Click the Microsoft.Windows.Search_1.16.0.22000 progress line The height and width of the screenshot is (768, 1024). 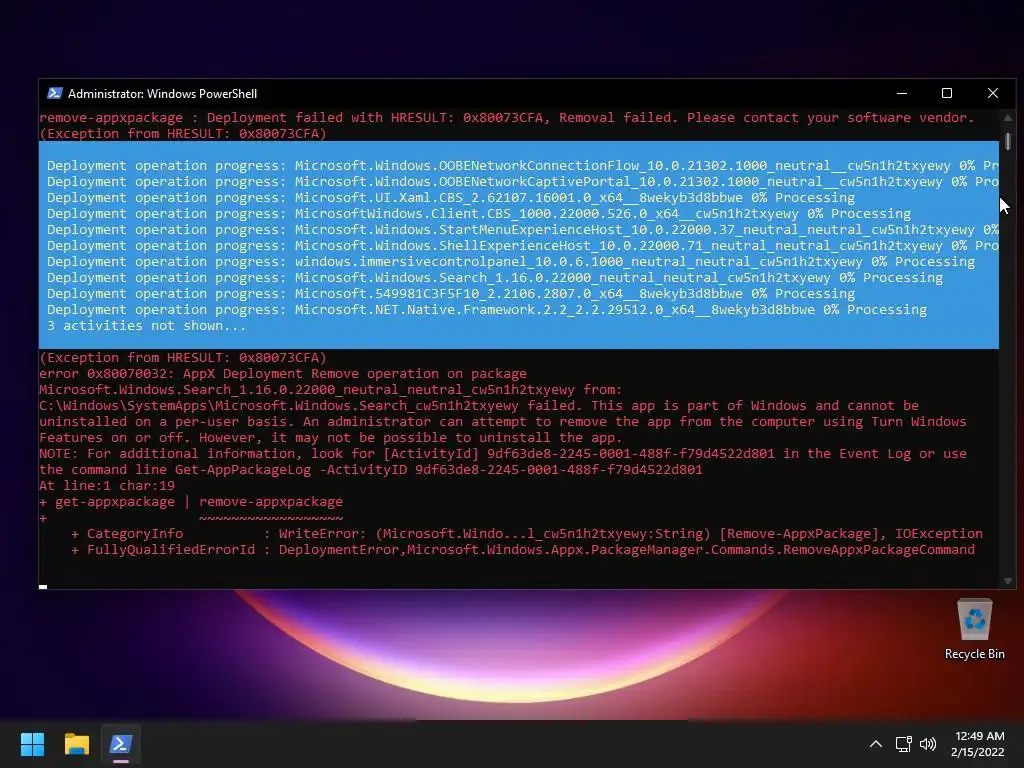(x=494, y=278)
